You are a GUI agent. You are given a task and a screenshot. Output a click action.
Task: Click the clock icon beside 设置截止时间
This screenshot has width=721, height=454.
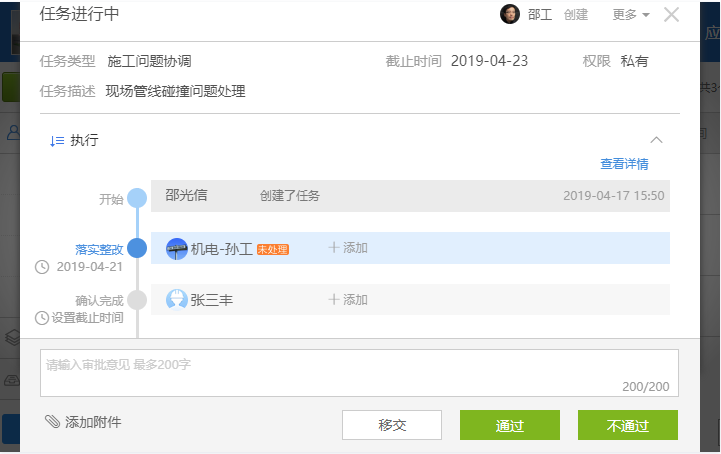coord(42,318)
